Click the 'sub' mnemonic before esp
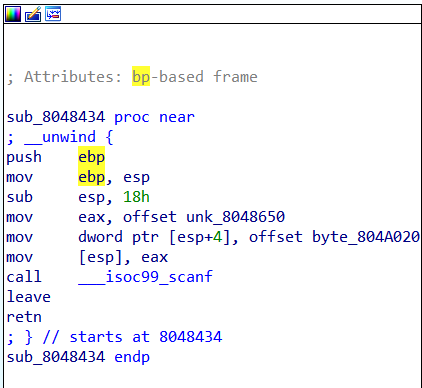This screenshot has width=422, height=388. [20, 197]
